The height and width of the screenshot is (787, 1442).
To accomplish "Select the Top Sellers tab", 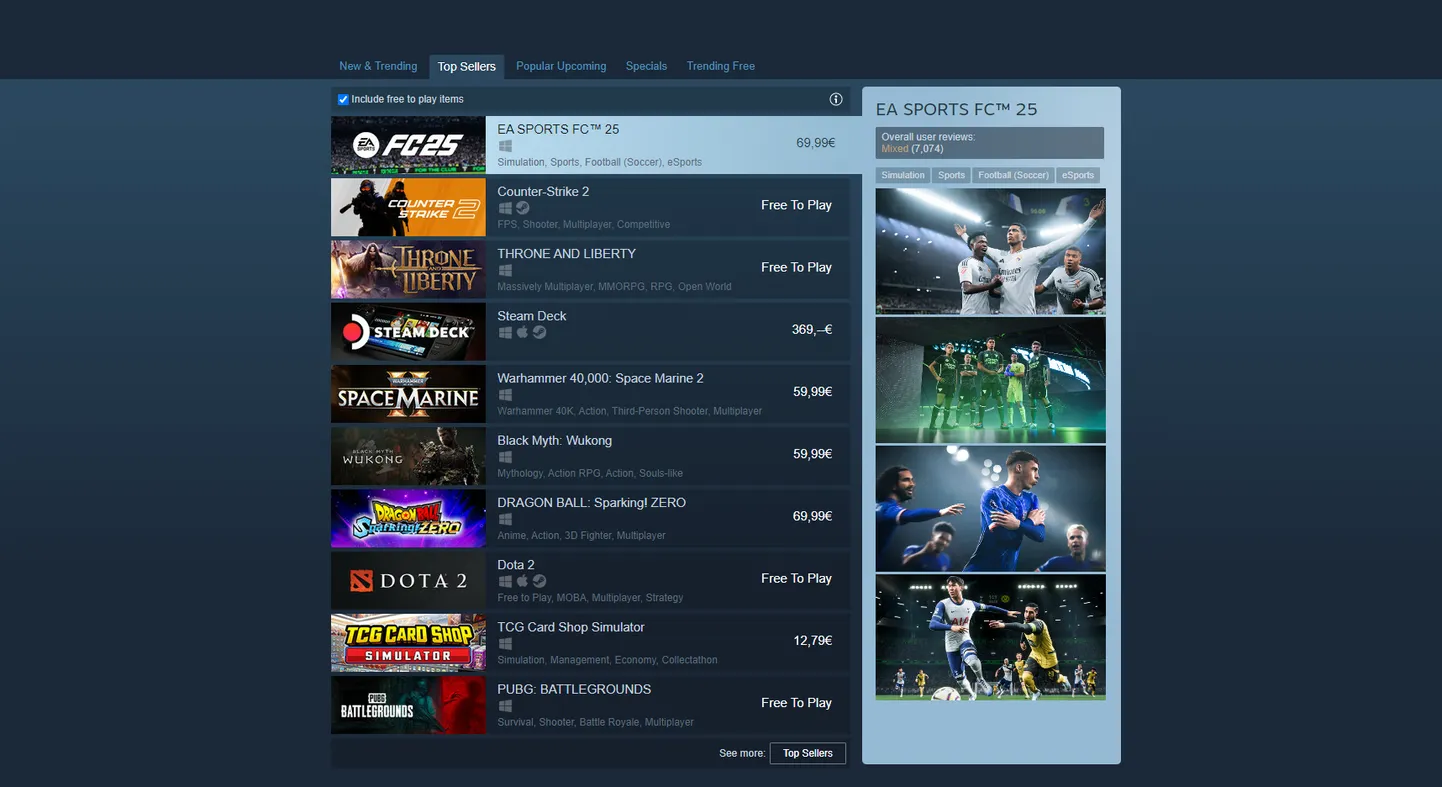I will point(467,67).
